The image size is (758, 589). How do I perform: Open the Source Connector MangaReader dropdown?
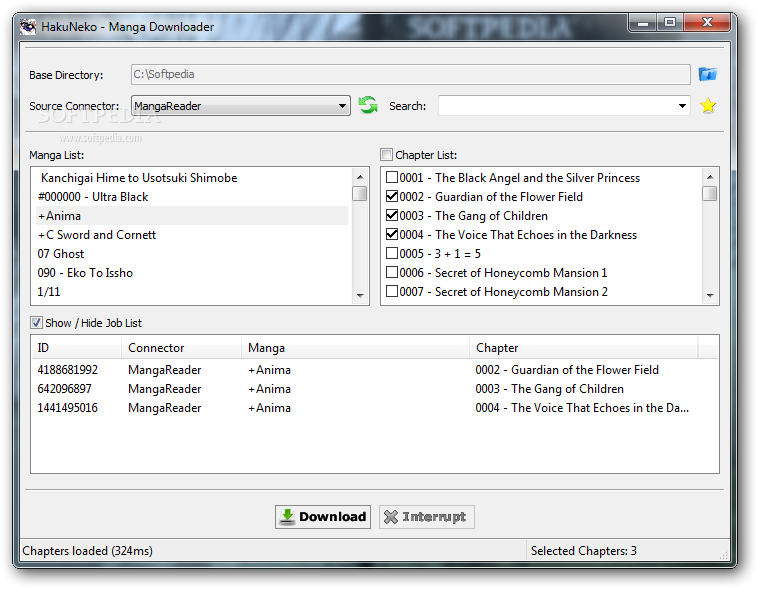pyautogui.click(x=241, y=105)
